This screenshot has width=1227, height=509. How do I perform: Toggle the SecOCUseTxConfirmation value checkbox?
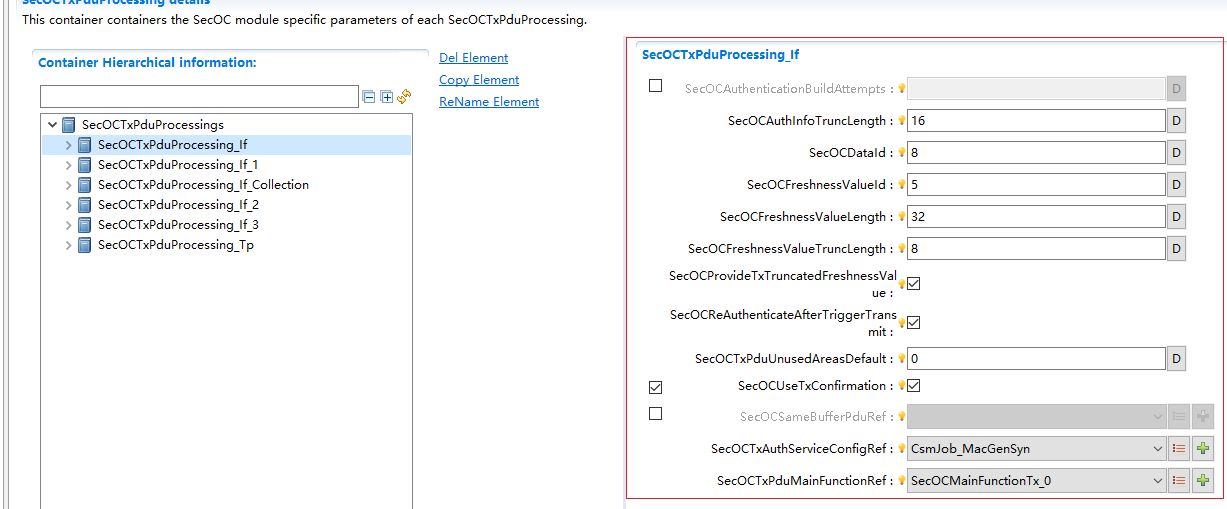pos(913,386)
